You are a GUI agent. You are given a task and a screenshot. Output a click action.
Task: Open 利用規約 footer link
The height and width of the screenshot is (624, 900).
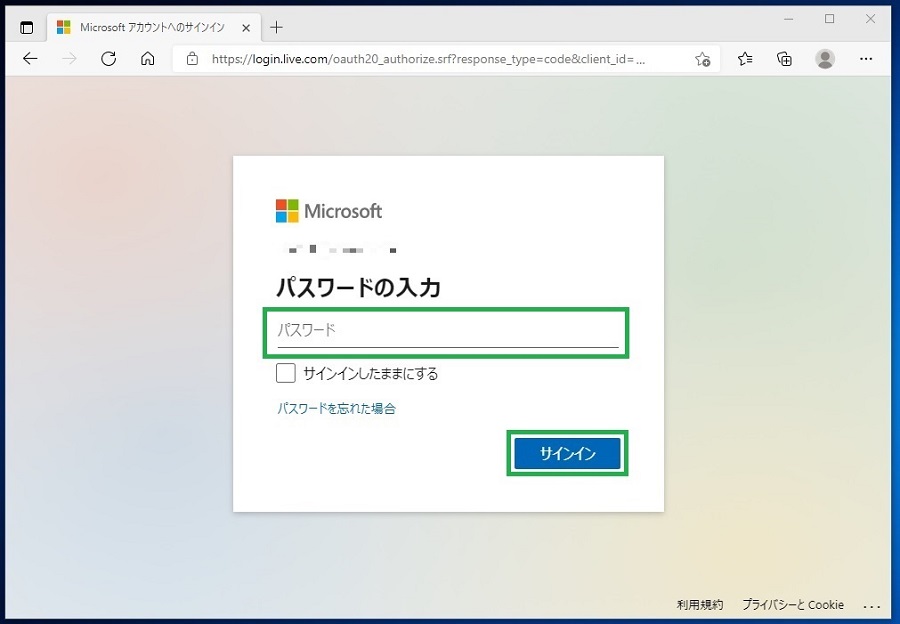[700, 604]
